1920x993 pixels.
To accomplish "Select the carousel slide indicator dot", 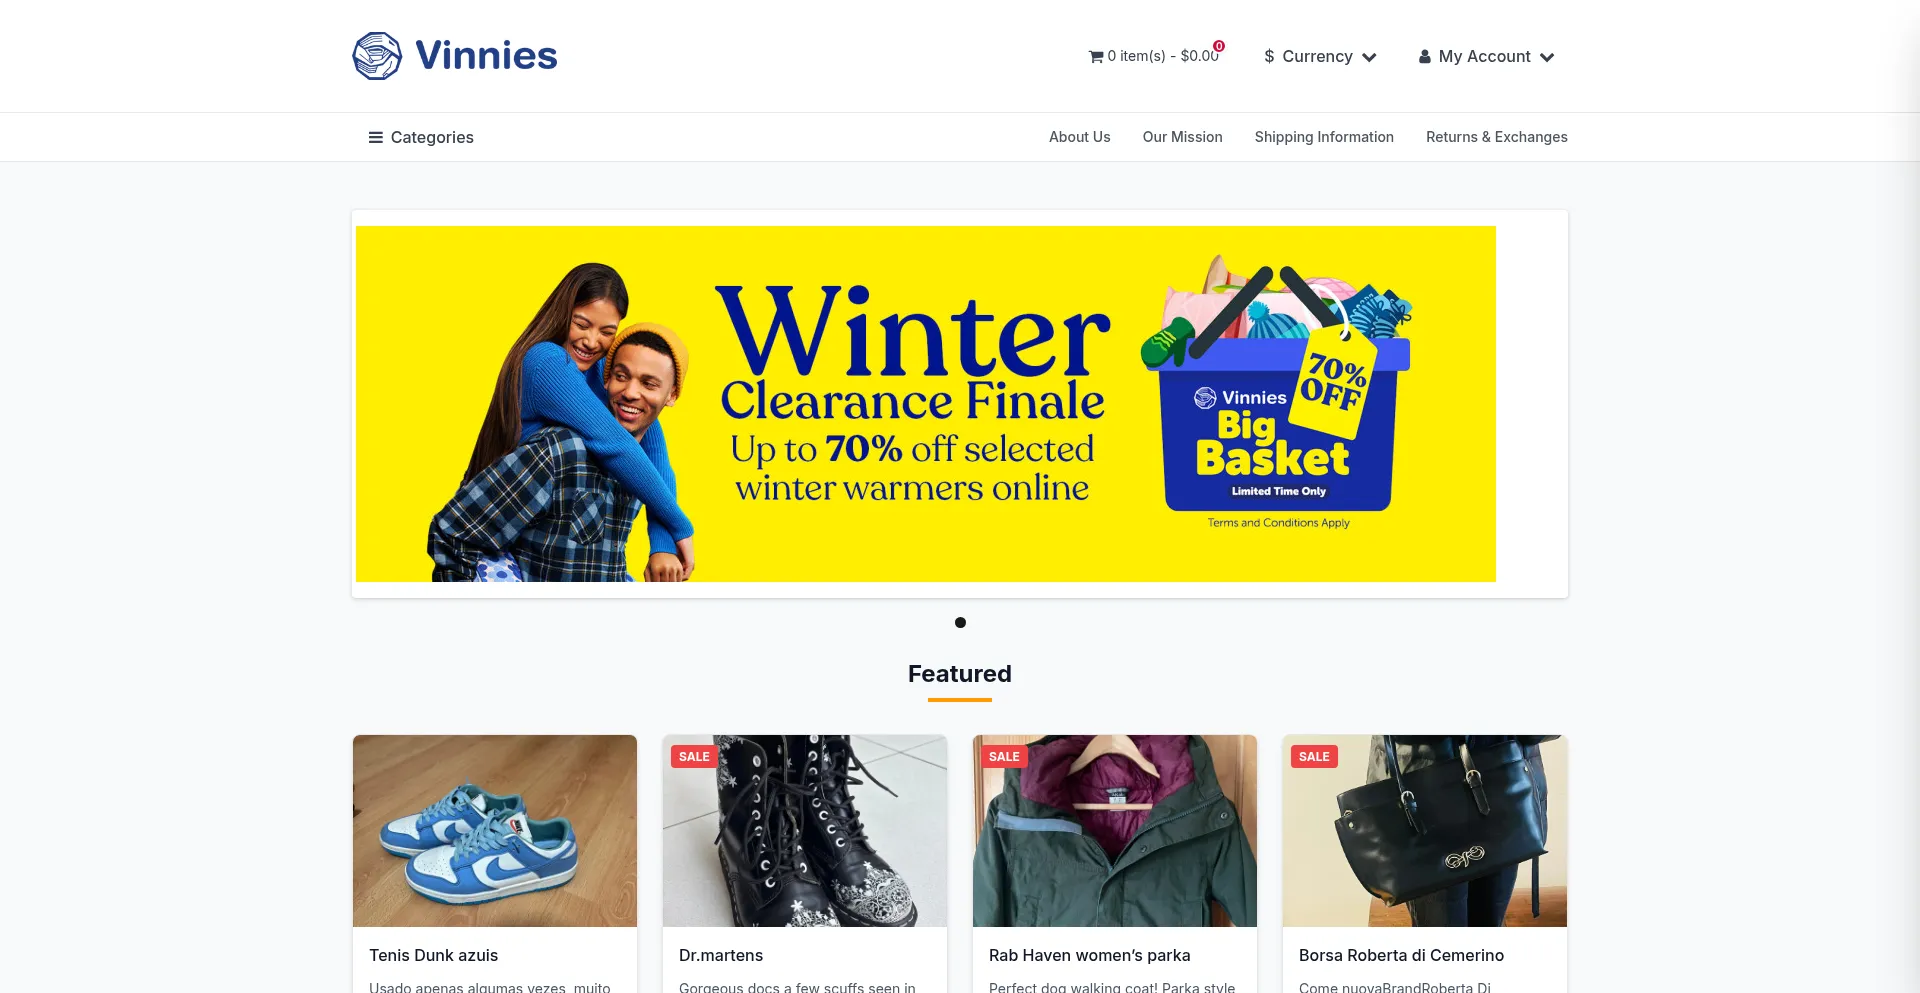I will [960, 622].
